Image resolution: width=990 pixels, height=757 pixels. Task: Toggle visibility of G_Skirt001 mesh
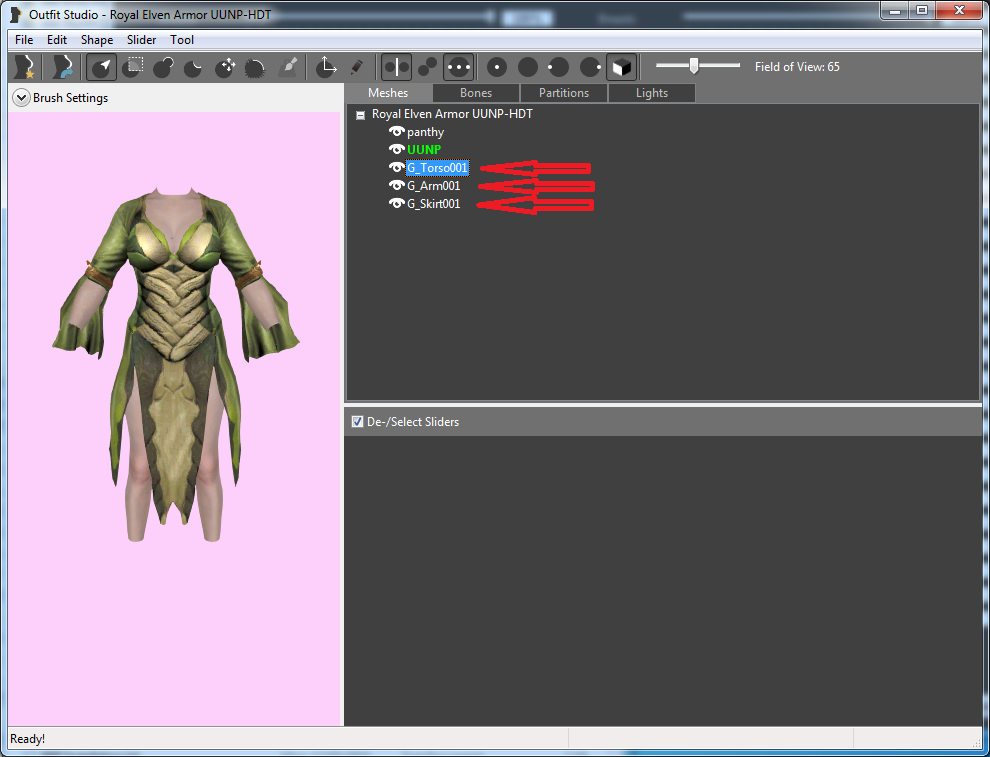point(397,203)
